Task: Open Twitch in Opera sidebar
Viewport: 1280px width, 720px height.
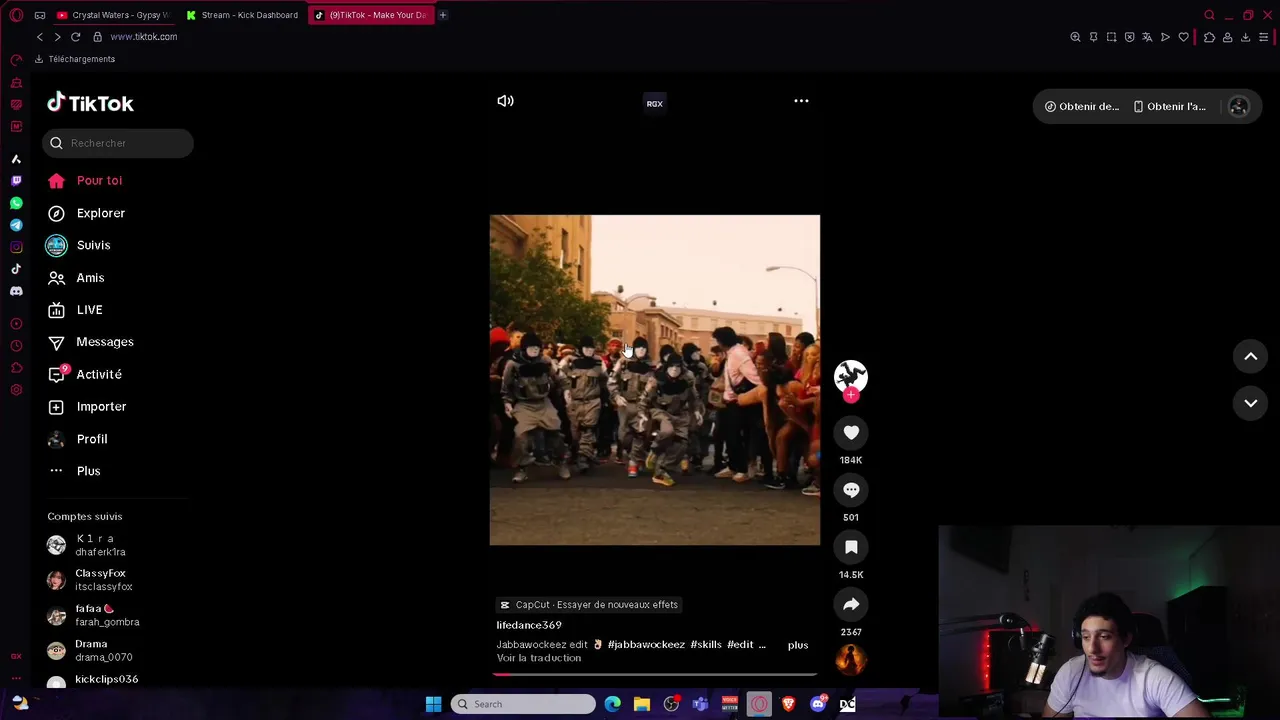Action: coord(16,181)
